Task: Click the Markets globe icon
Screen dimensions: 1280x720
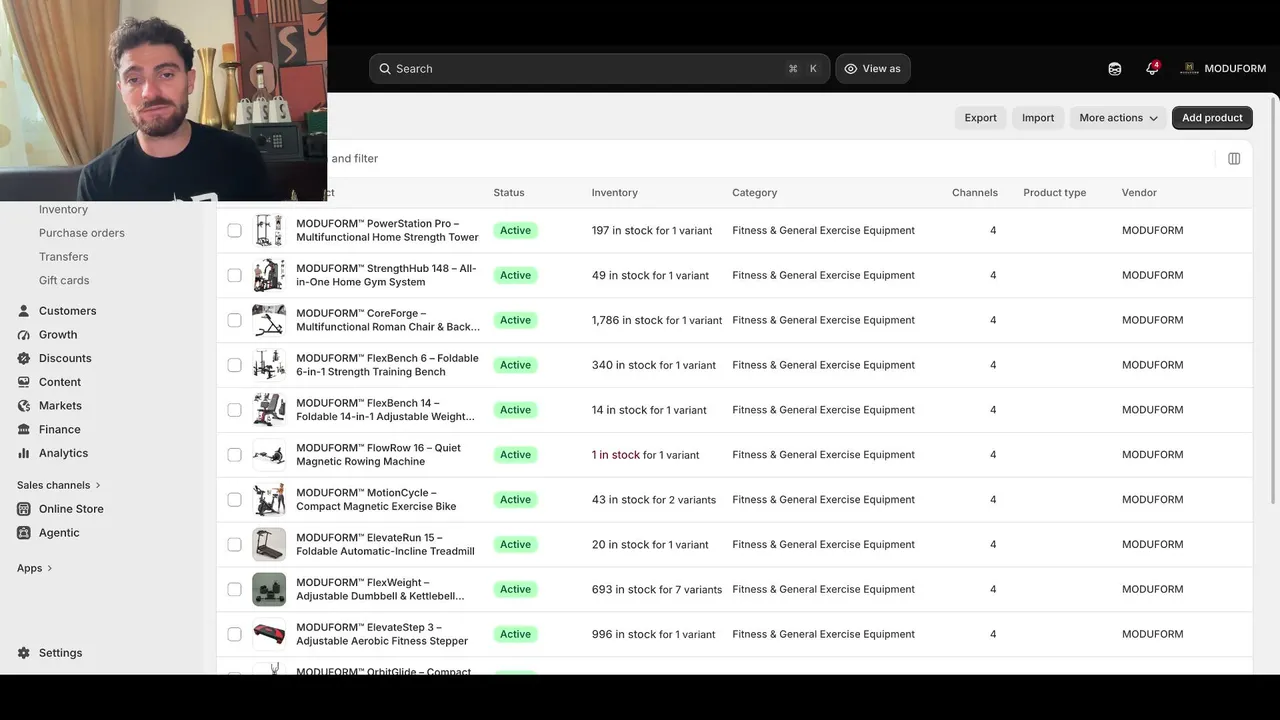Action: coord(24,406)
